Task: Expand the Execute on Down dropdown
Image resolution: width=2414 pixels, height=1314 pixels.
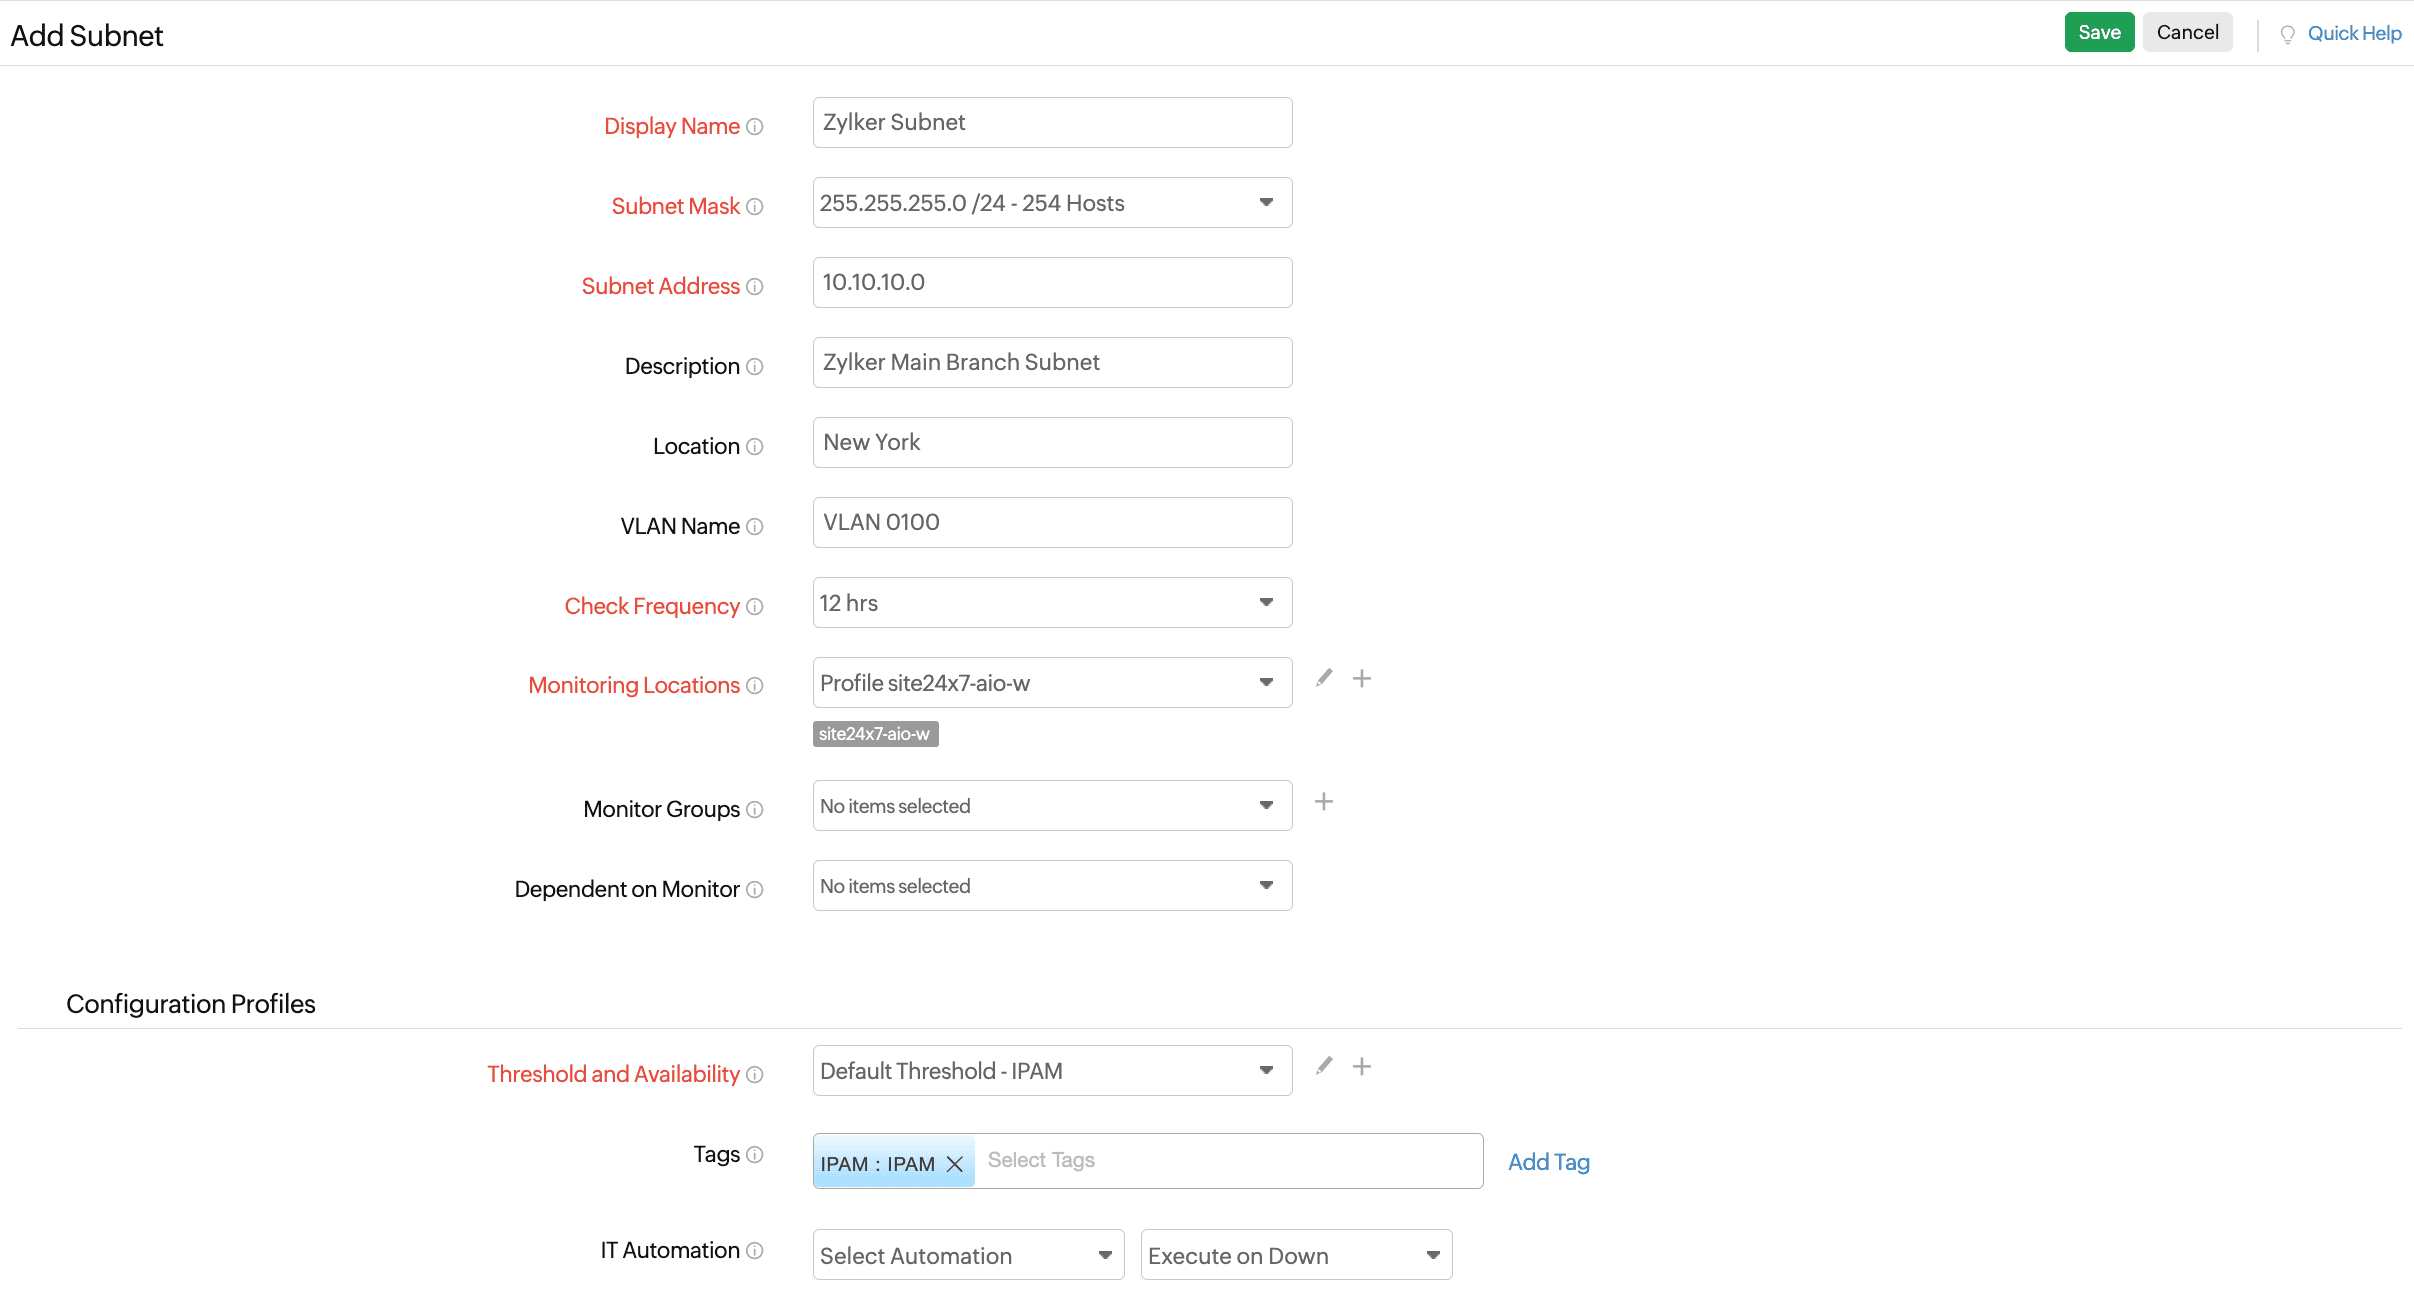Action: pyautogui.click(x=1293, y=1256)
